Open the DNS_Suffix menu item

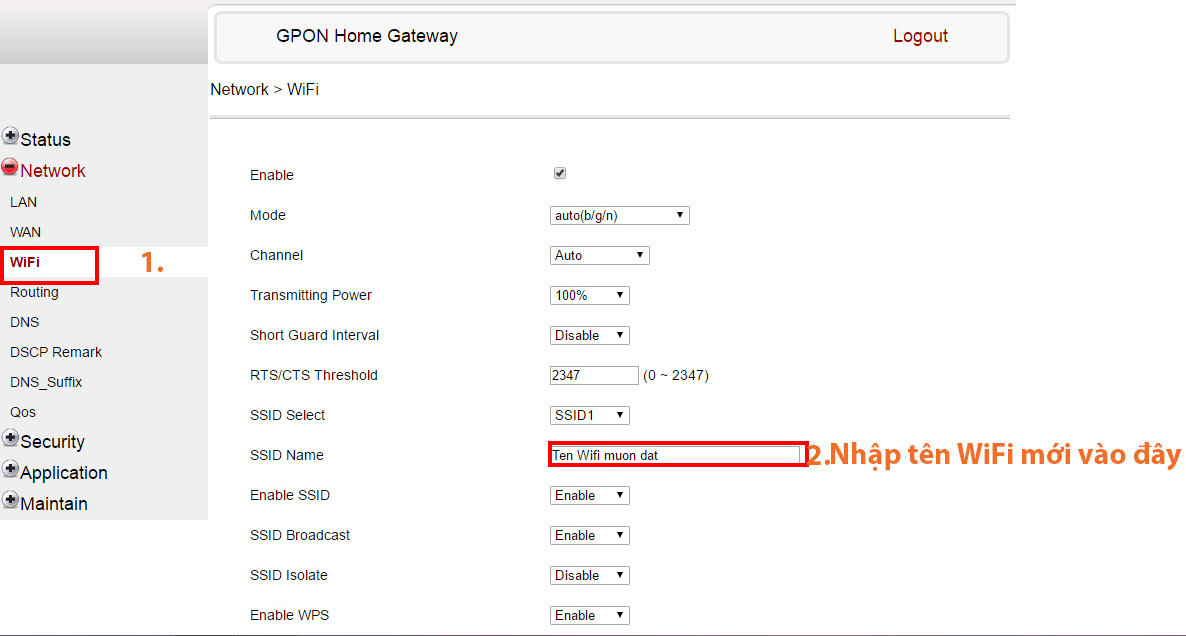click(x=46, y=383)
